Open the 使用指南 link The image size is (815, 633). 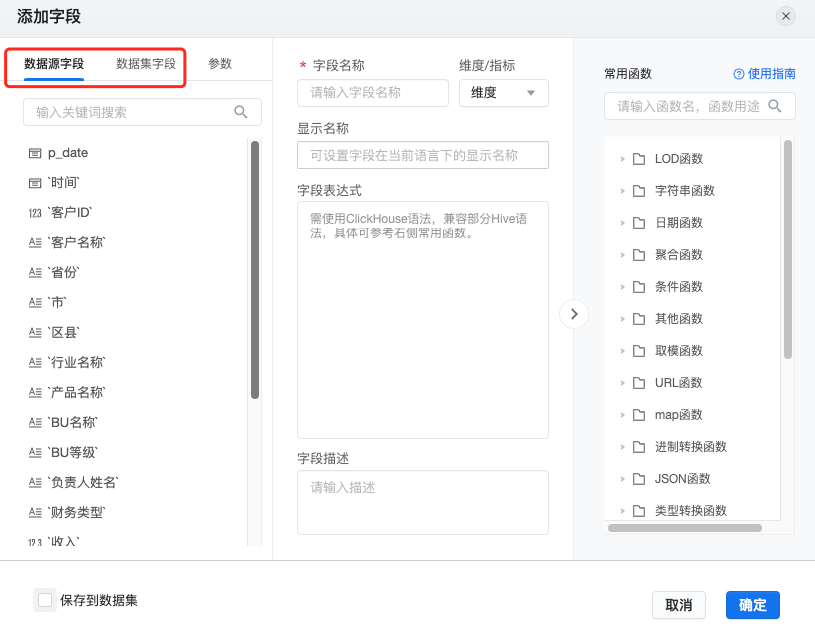pos(764,74)
